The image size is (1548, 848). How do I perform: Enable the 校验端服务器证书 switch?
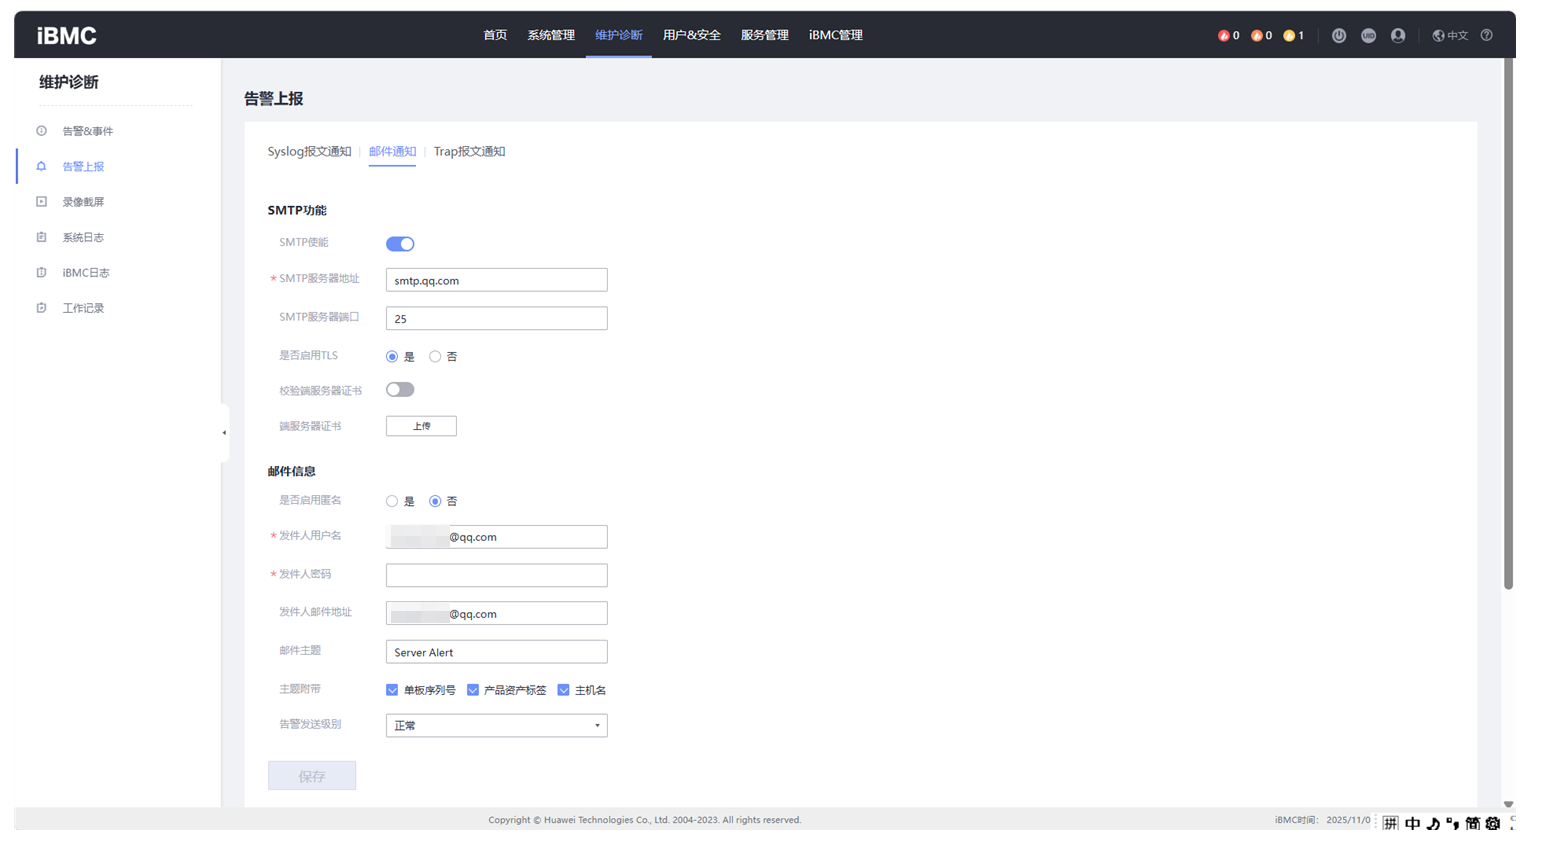point(400,390)
